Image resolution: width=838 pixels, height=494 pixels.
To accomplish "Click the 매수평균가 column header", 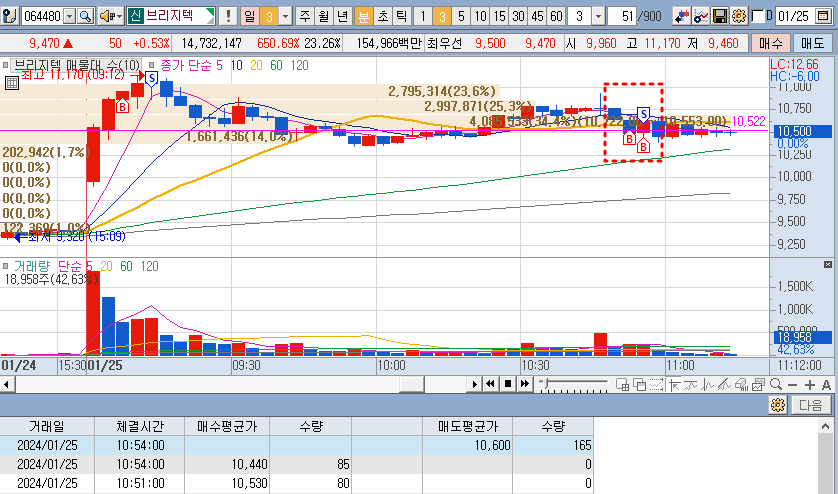I will [227, 426].
